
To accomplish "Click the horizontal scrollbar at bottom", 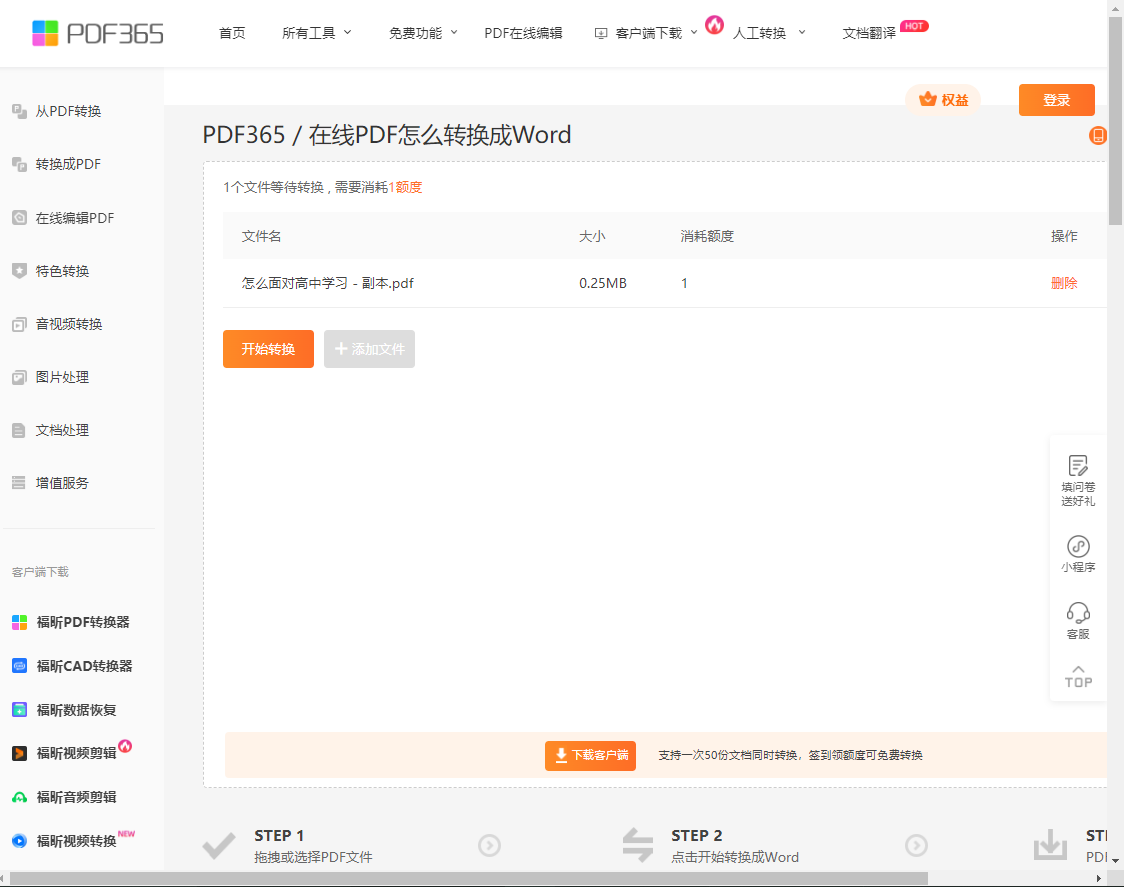I will click(x=470, y=878).
